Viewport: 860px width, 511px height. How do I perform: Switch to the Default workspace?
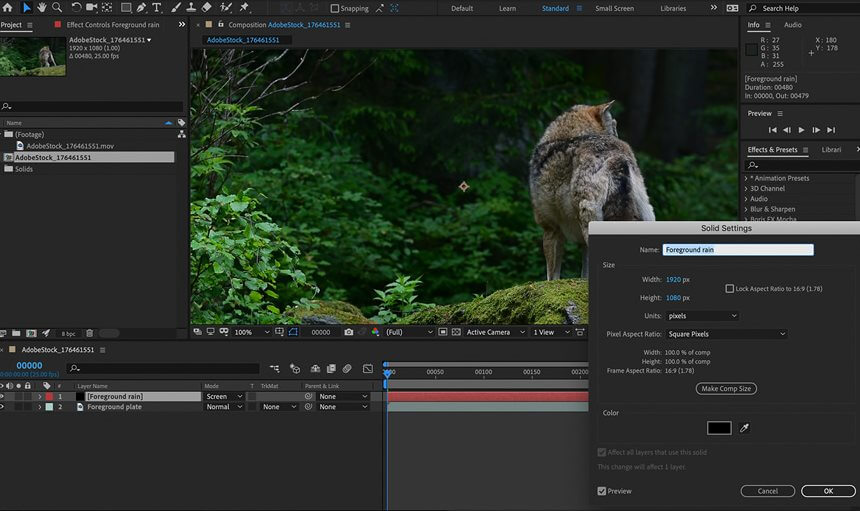point(462,8)
